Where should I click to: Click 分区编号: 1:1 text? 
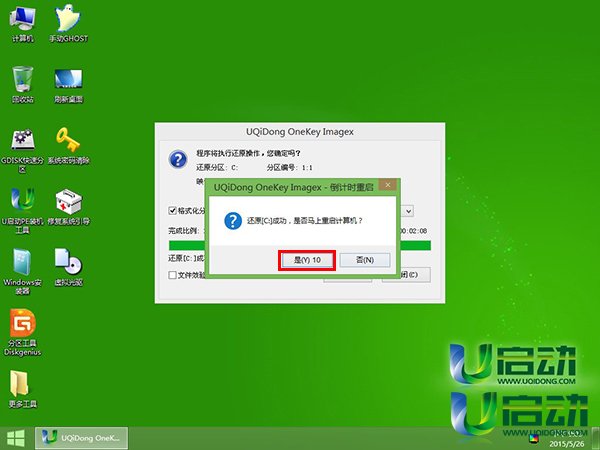(290, 168)
